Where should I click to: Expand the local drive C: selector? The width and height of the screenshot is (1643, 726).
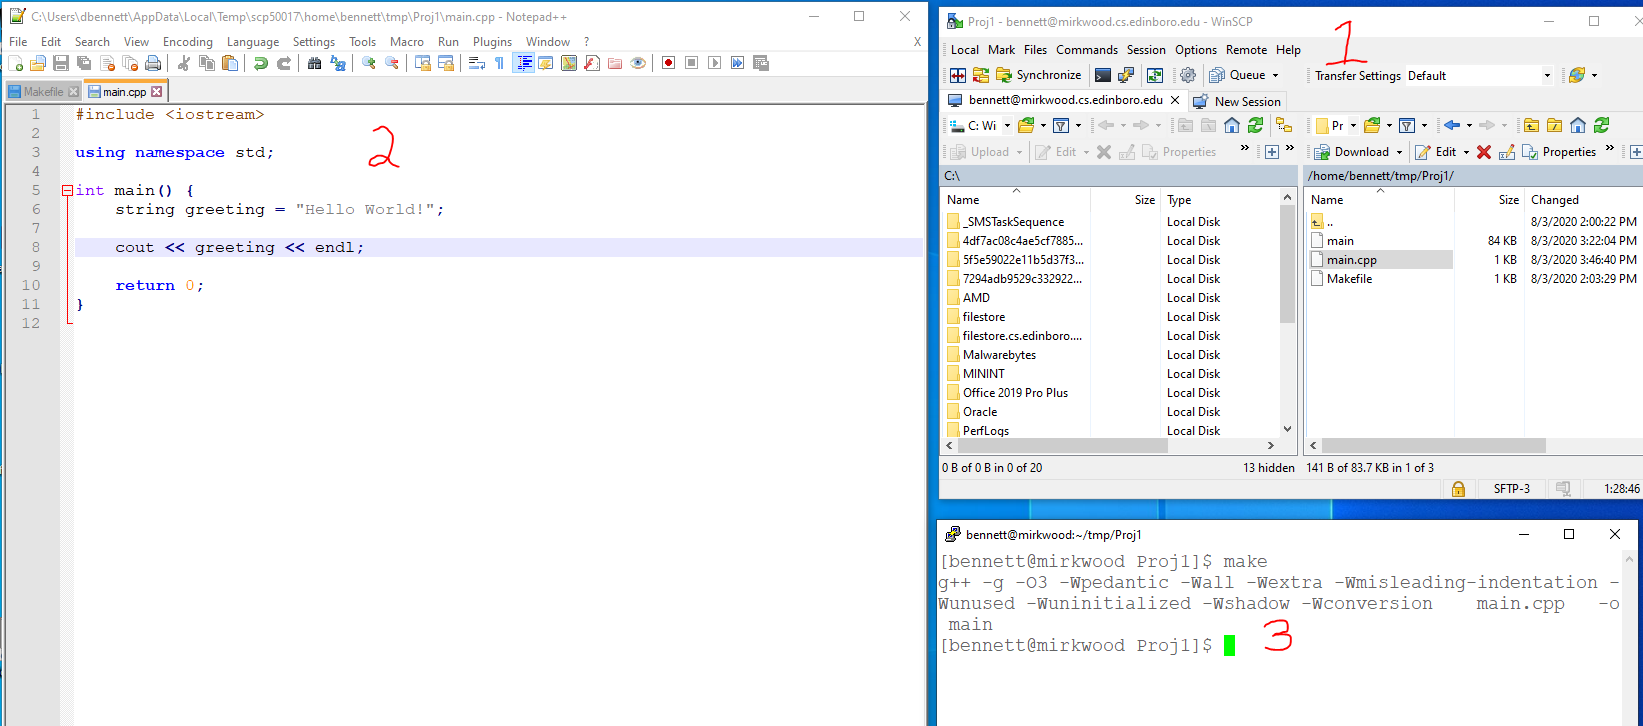1006,126
